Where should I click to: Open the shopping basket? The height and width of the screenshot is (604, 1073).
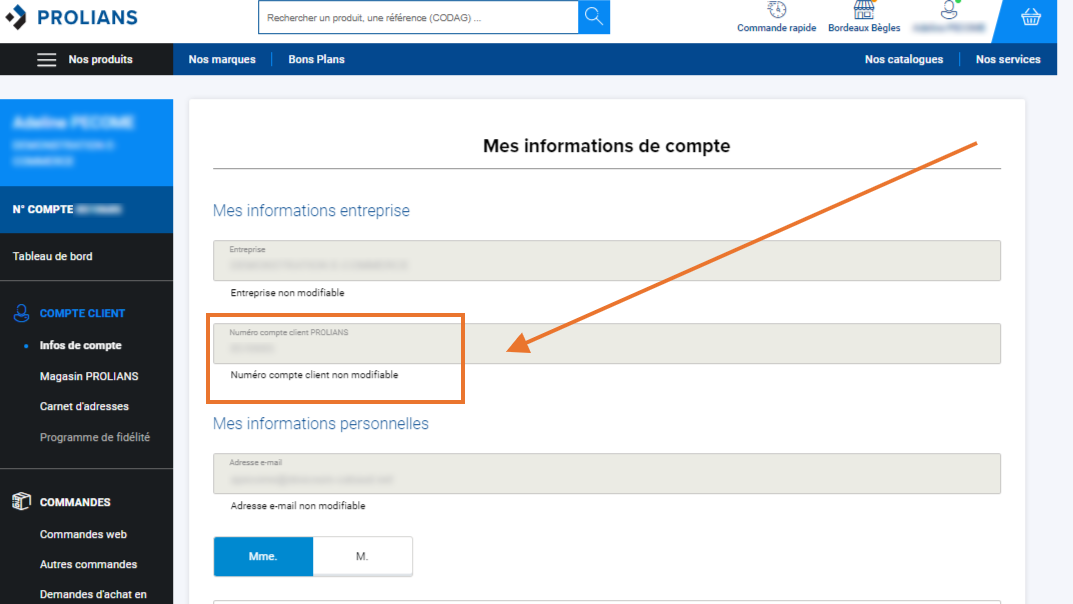1031,17
